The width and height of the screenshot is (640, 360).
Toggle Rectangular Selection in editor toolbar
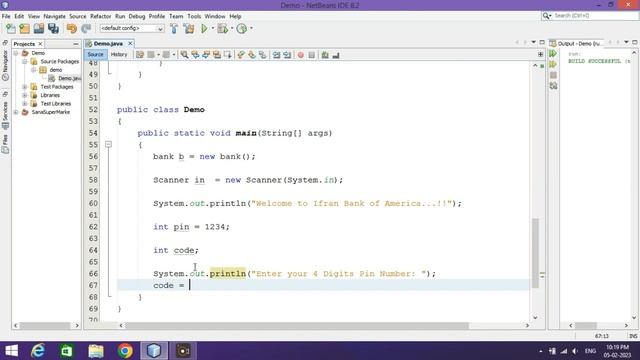[x=227, y=55]
